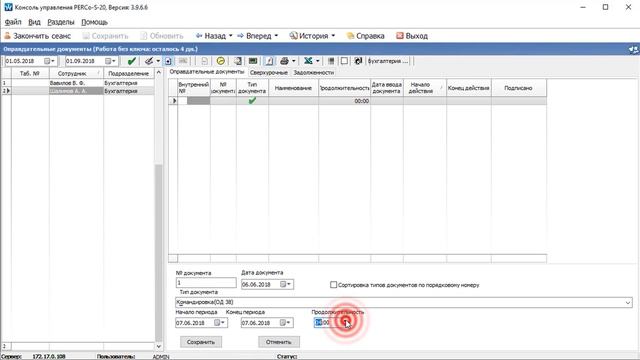This screenshot has height=360, width=640.
Task: Click the История toolbar button
Action: [309, 36]
